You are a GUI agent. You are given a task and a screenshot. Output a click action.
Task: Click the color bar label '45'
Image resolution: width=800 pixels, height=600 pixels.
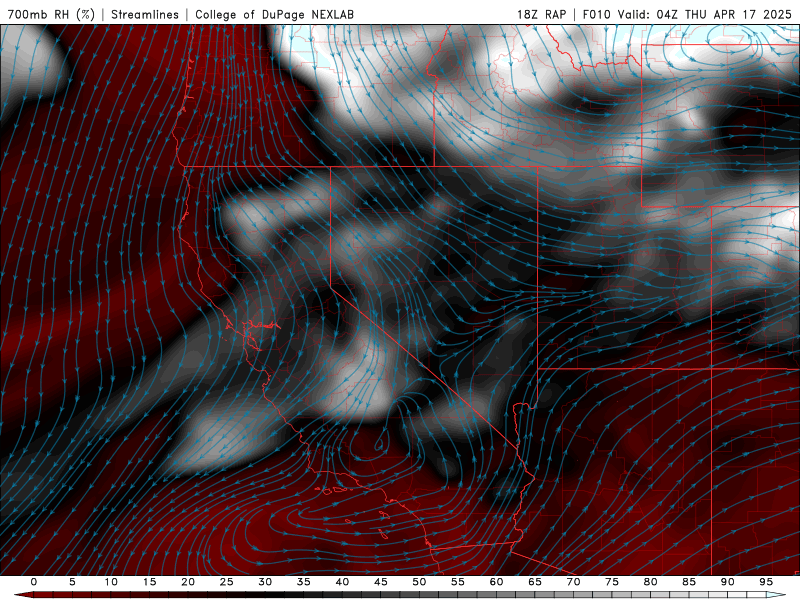pos(381,582)
